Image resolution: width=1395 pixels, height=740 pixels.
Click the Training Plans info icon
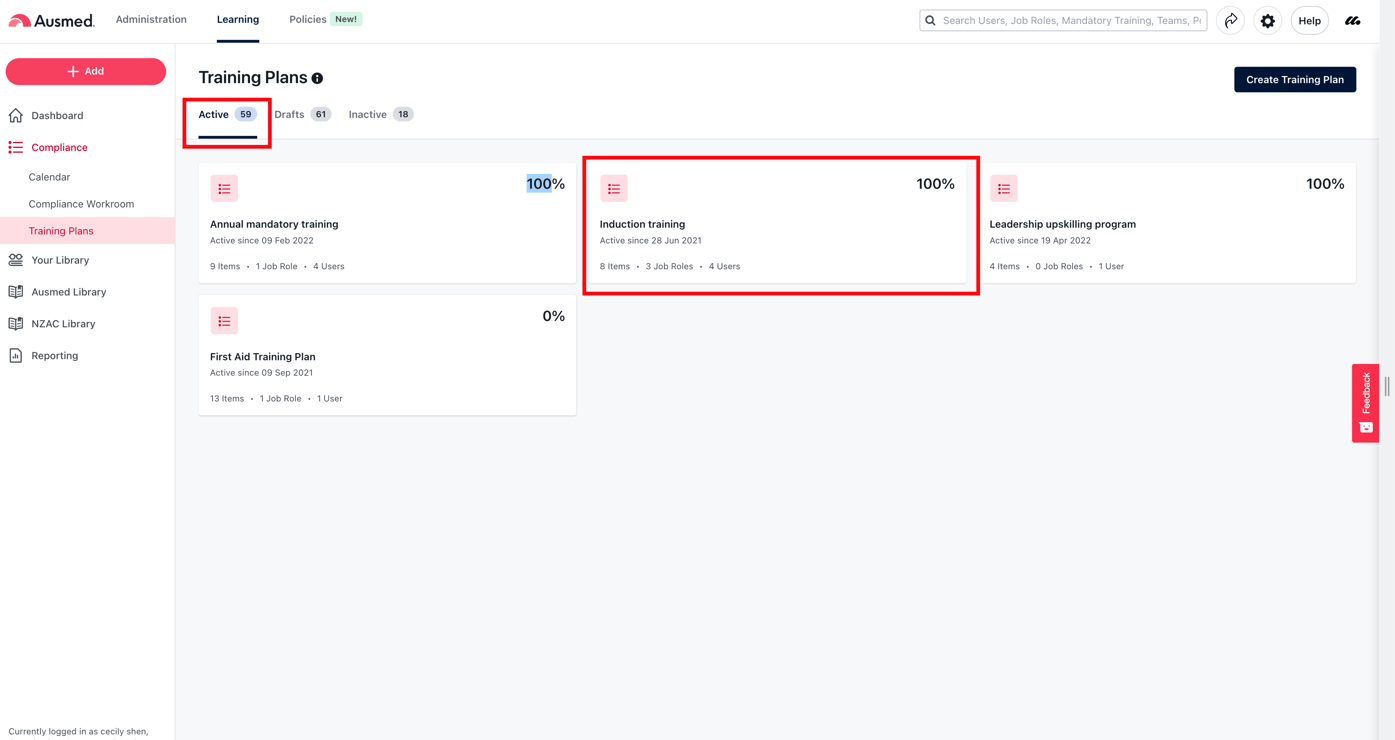(x=317, y=78)
